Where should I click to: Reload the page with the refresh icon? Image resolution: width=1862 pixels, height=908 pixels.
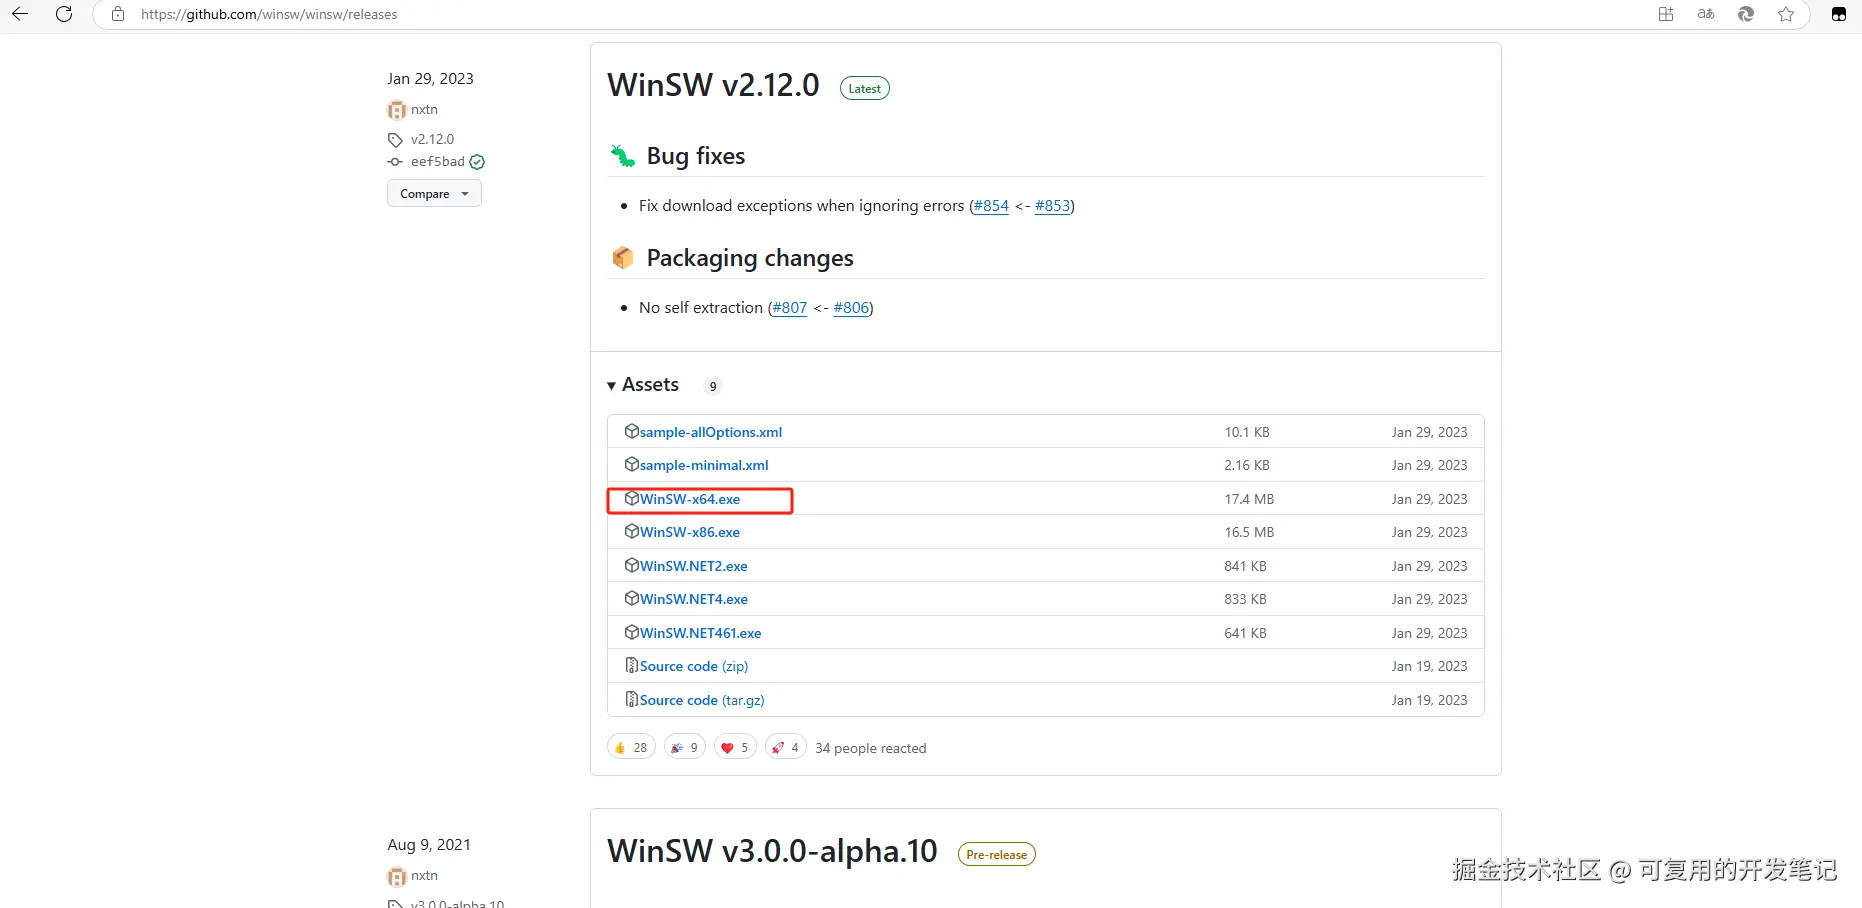pyautogui.click(x=64, y=14)
